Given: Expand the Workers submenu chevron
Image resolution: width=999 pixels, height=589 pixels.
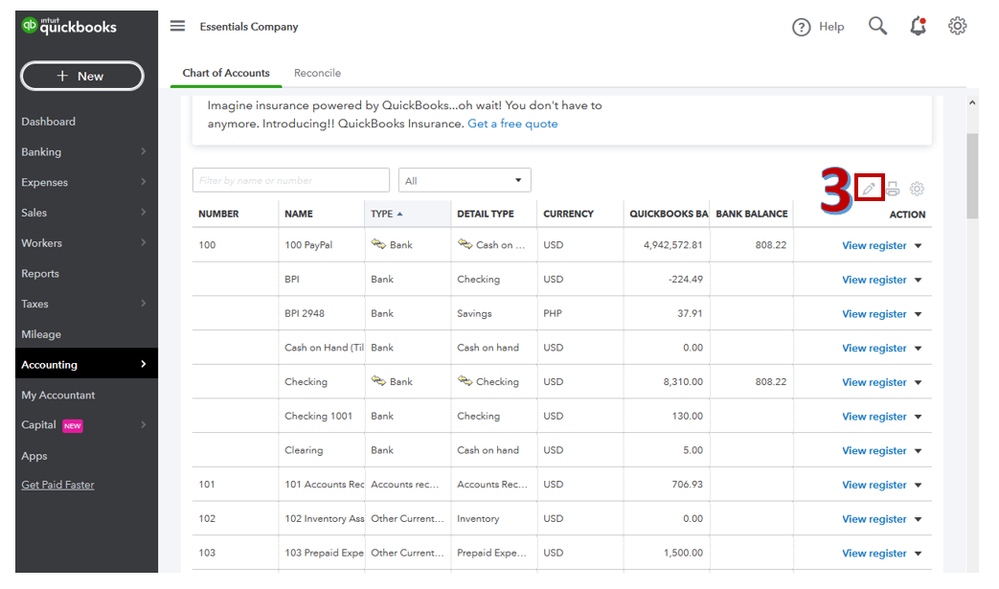Looking at the screenshot, I should 143,242.
